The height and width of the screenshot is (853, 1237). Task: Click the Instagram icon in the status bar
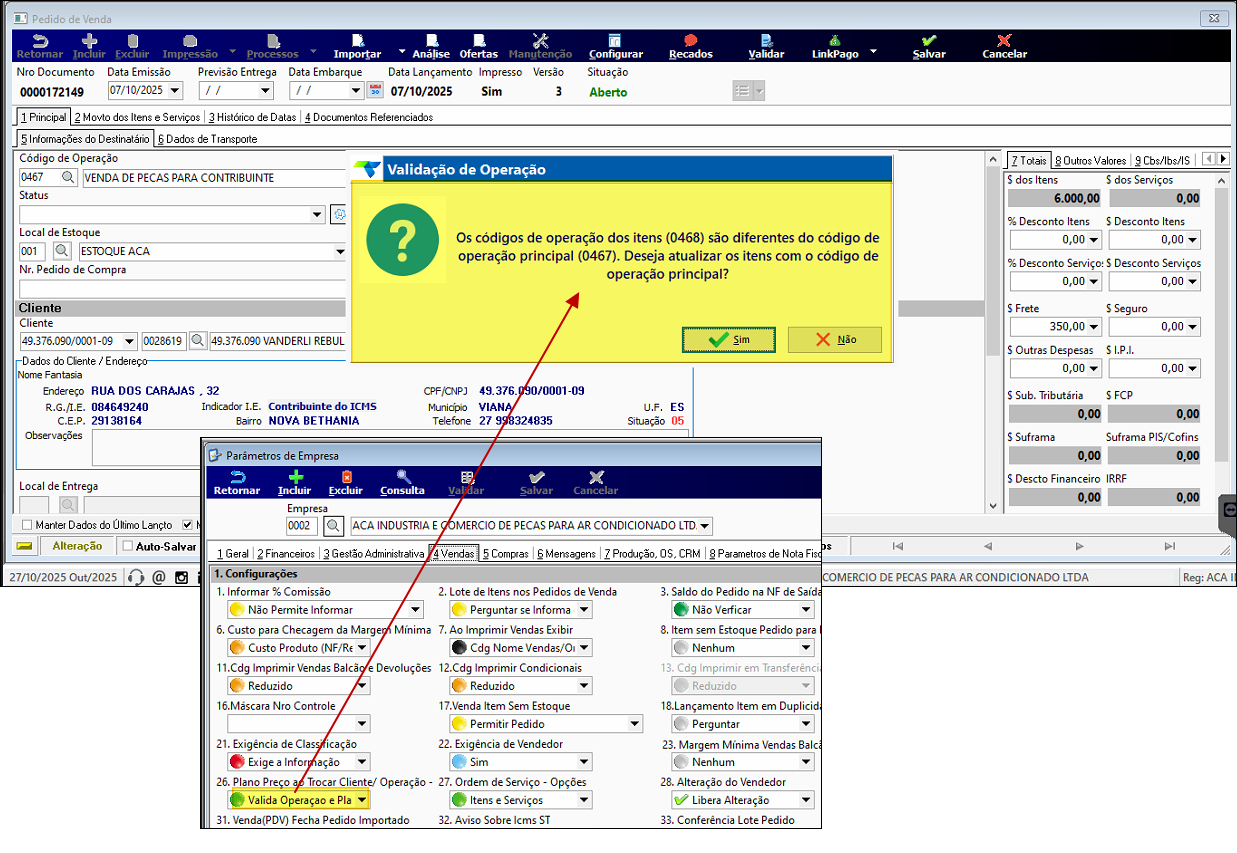(181, 578)
